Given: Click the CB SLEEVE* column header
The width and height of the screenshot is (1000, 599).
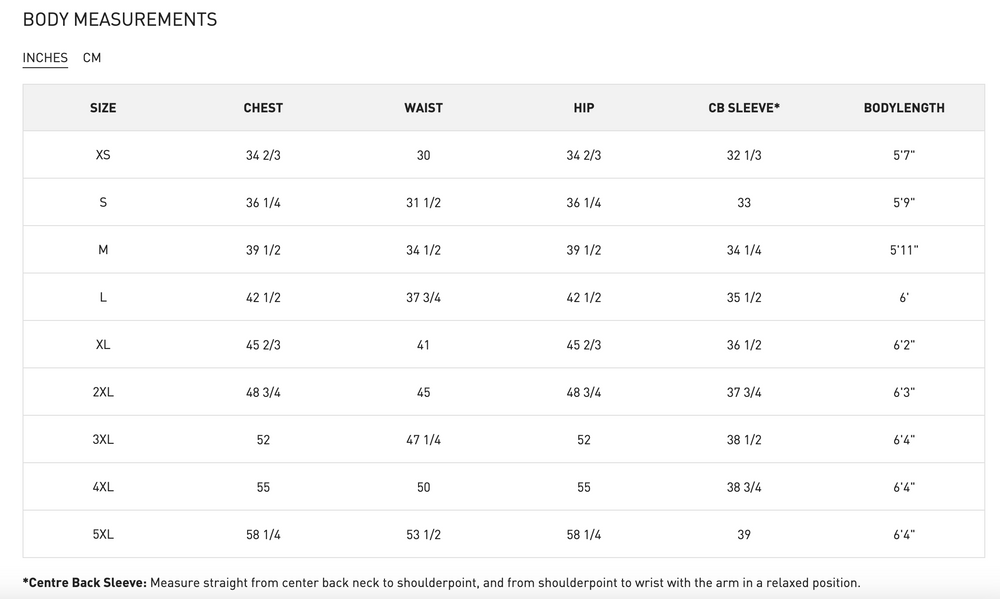Looking at the screenshot, I should tap(744, 108).
